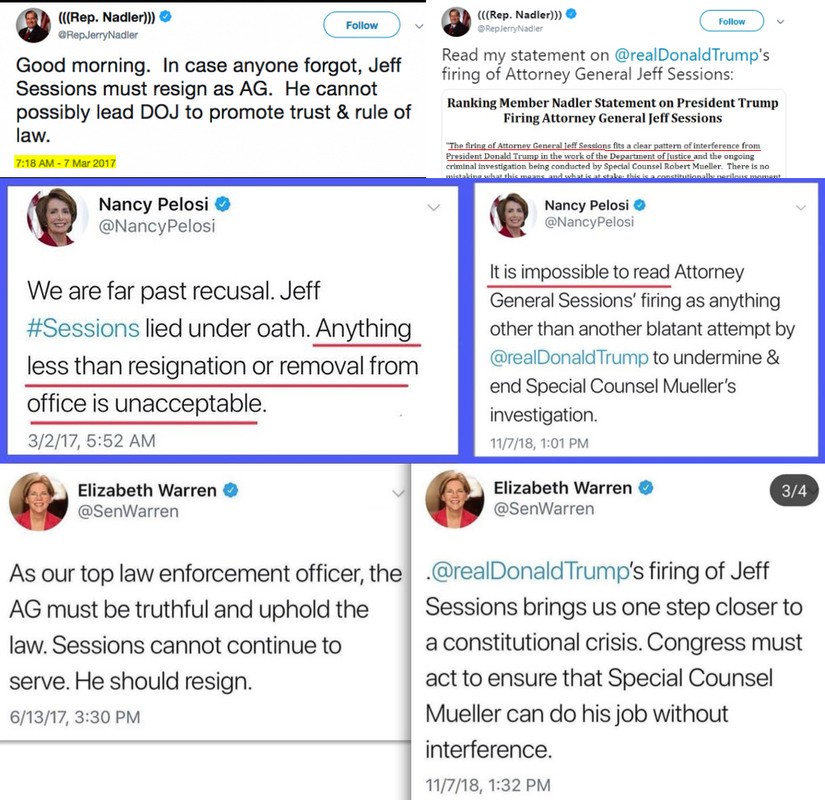Open Rep. Nadler's avatar on the 2017 tweet

click(x=33, y=25)
